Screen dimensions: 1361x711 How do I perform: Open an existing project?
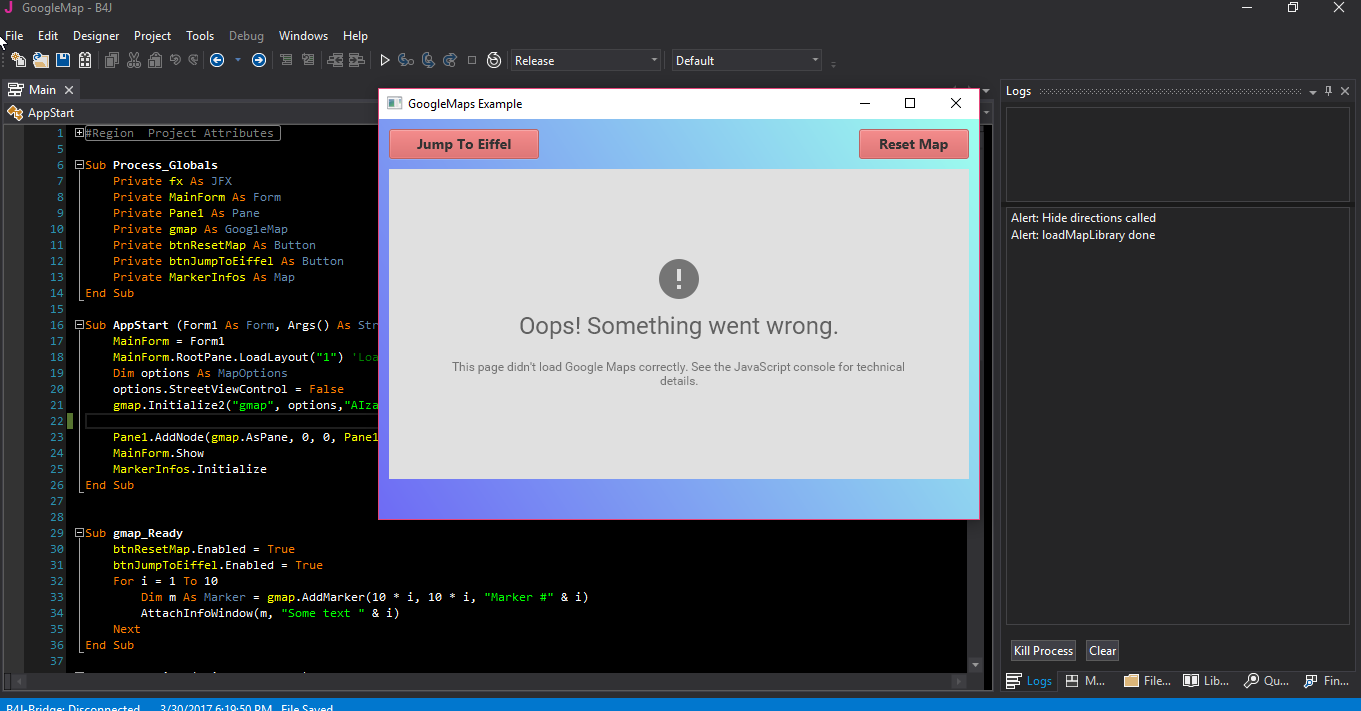coord(40,60)
